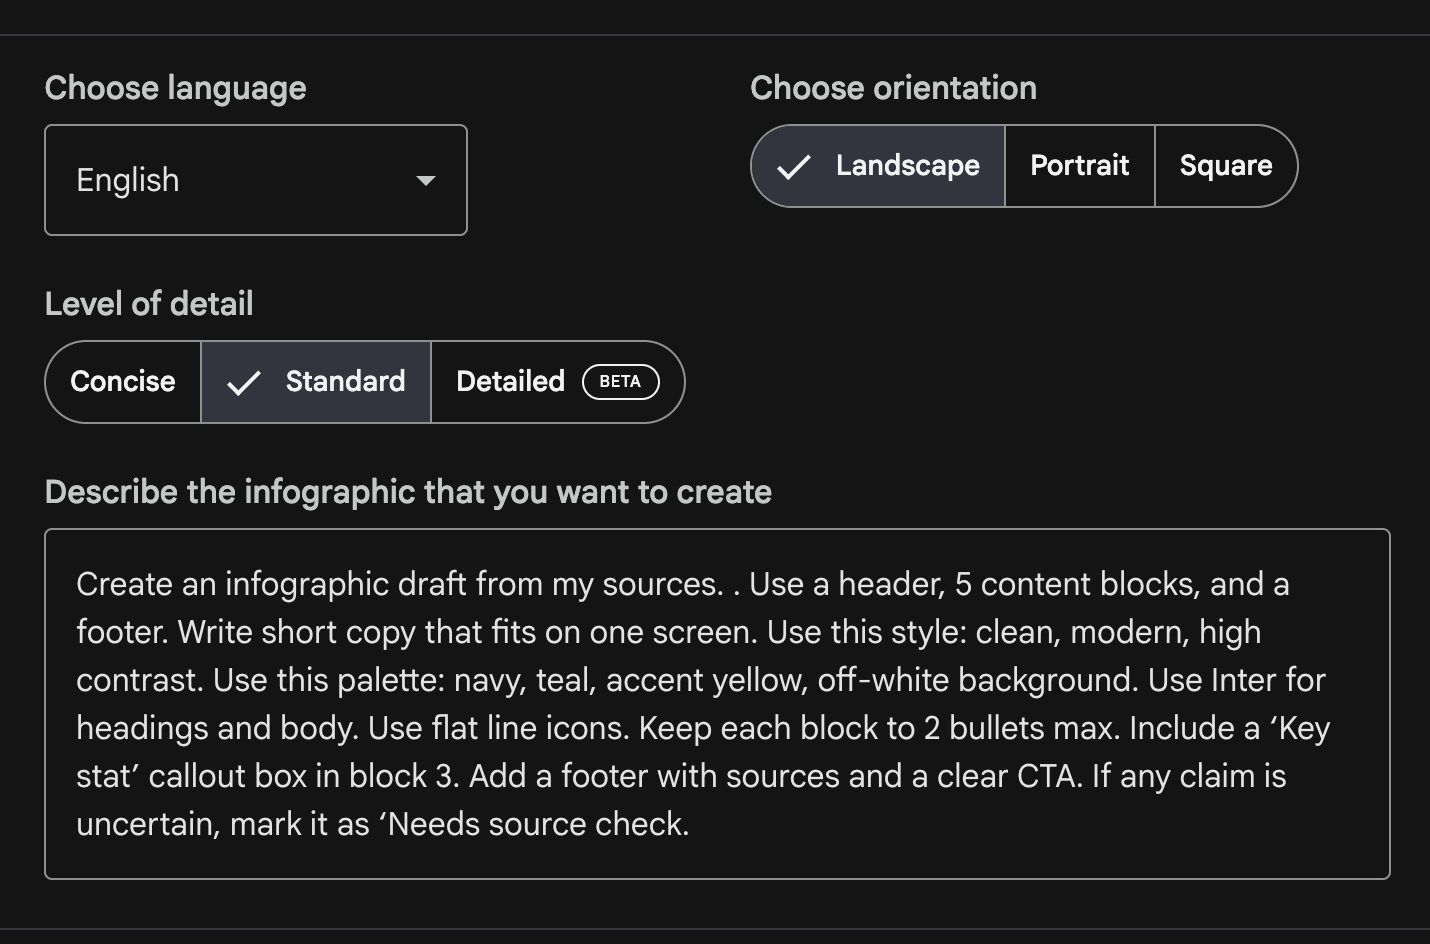Click the Standard detail option
Image resolution: width=1430 pixels, height=944 pixels.
pos(345,382)
